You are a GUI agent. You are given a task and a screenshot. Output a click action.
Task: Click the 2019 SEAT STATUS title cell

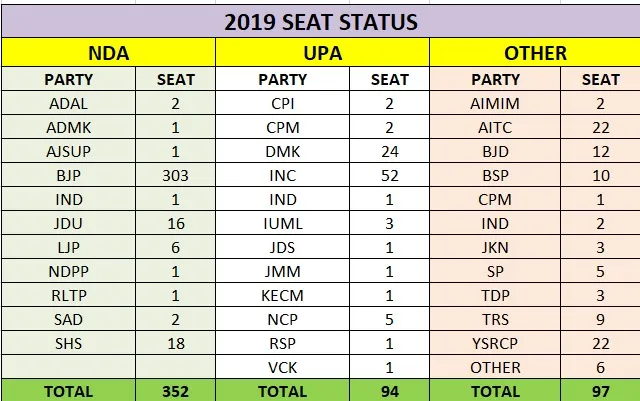point(320,21)
